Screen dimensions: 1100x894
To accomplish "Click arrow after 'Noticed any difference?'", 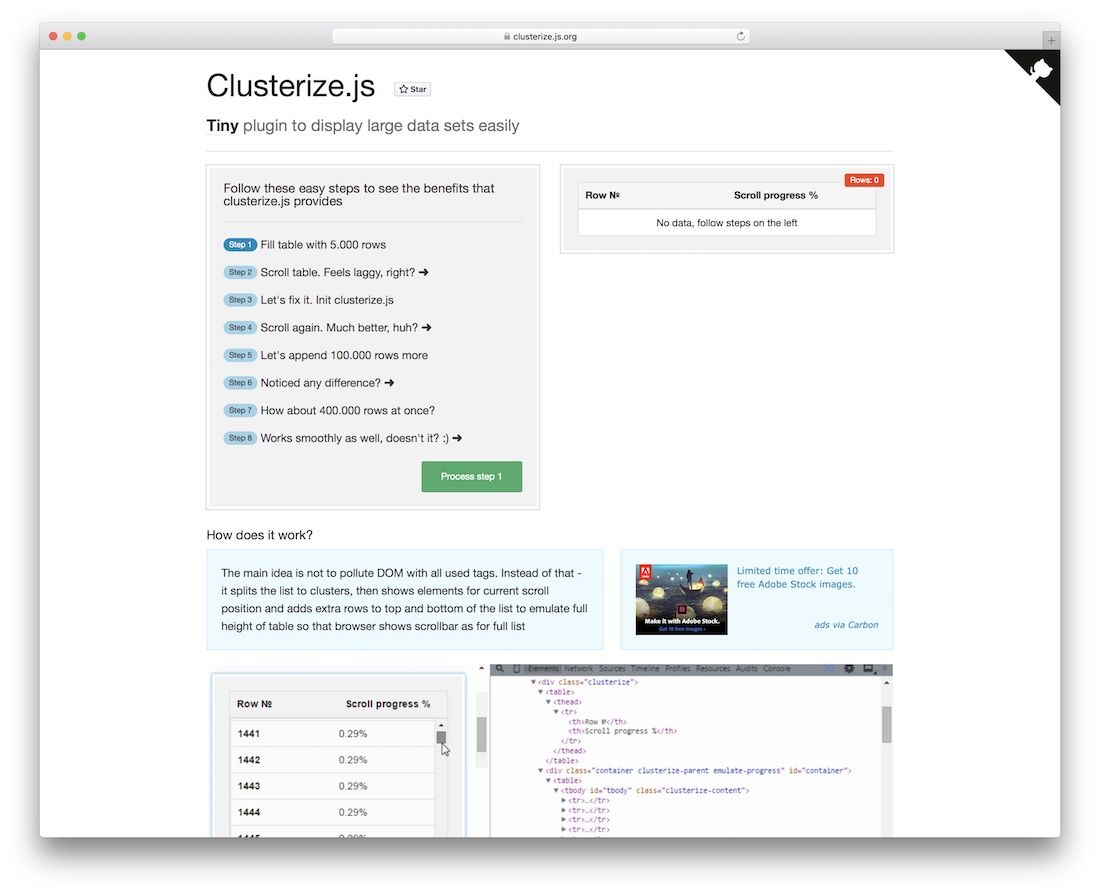I will click(x=389, y=383).
